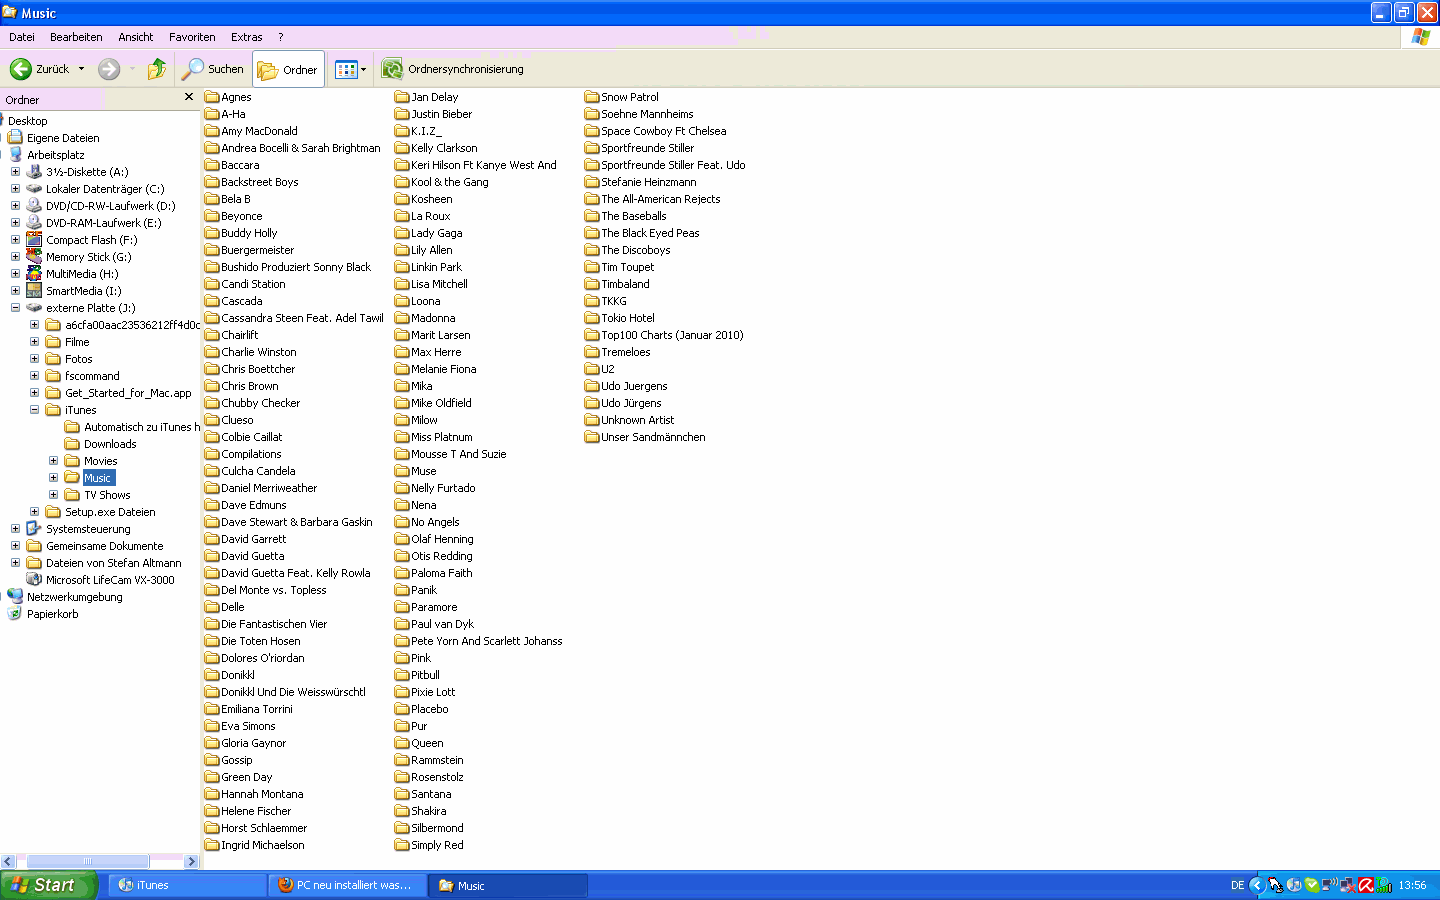Select the Rammstein folder icon

click(402, 760)
